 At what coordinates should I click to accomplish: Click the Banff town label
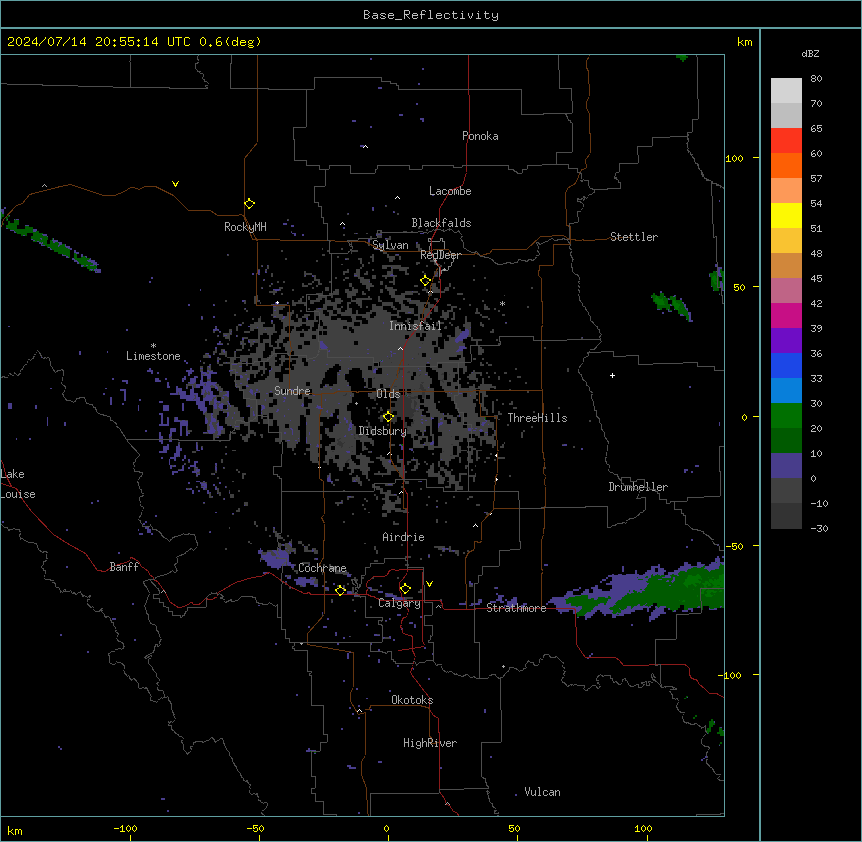click(124, 567)
